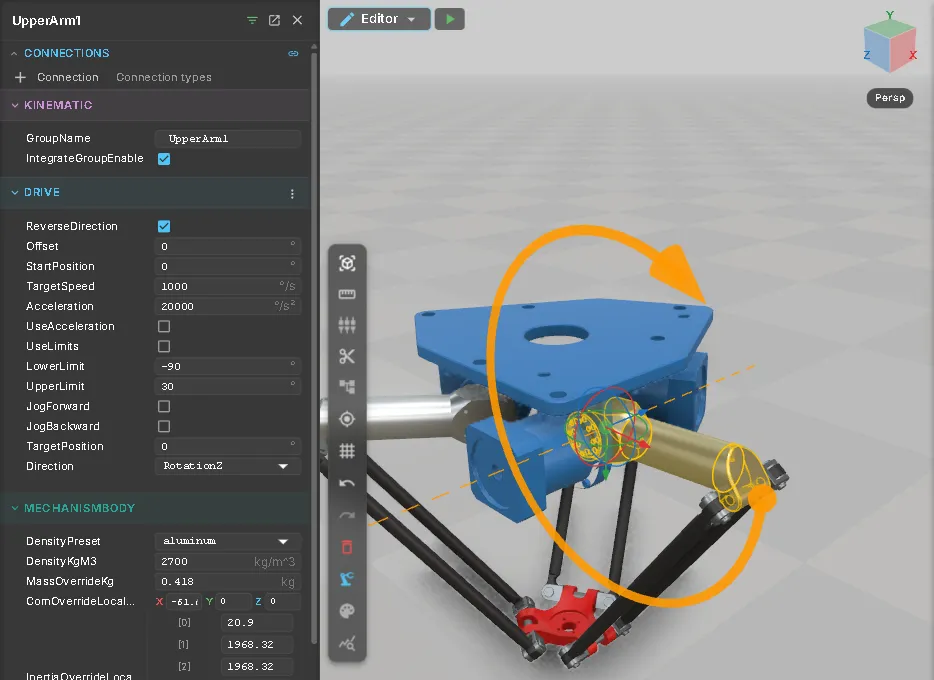Click the redo arrow icon
The width and height of the screenshot is (934, 680).
(x=347, y=514)
